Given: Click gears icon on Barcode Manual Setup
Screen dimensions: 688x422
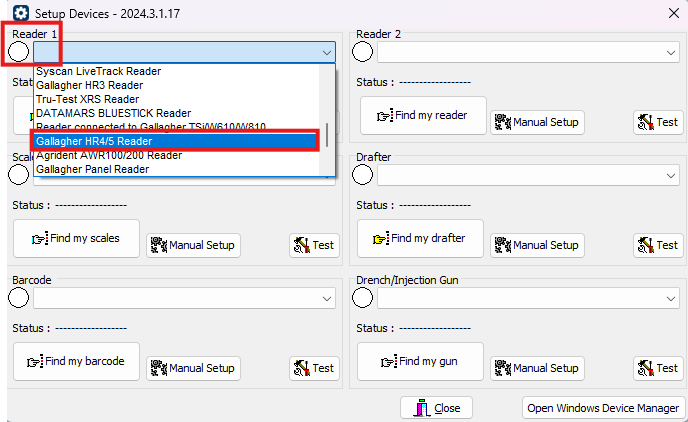Looking at the screenshot, I should coord(159,368).
